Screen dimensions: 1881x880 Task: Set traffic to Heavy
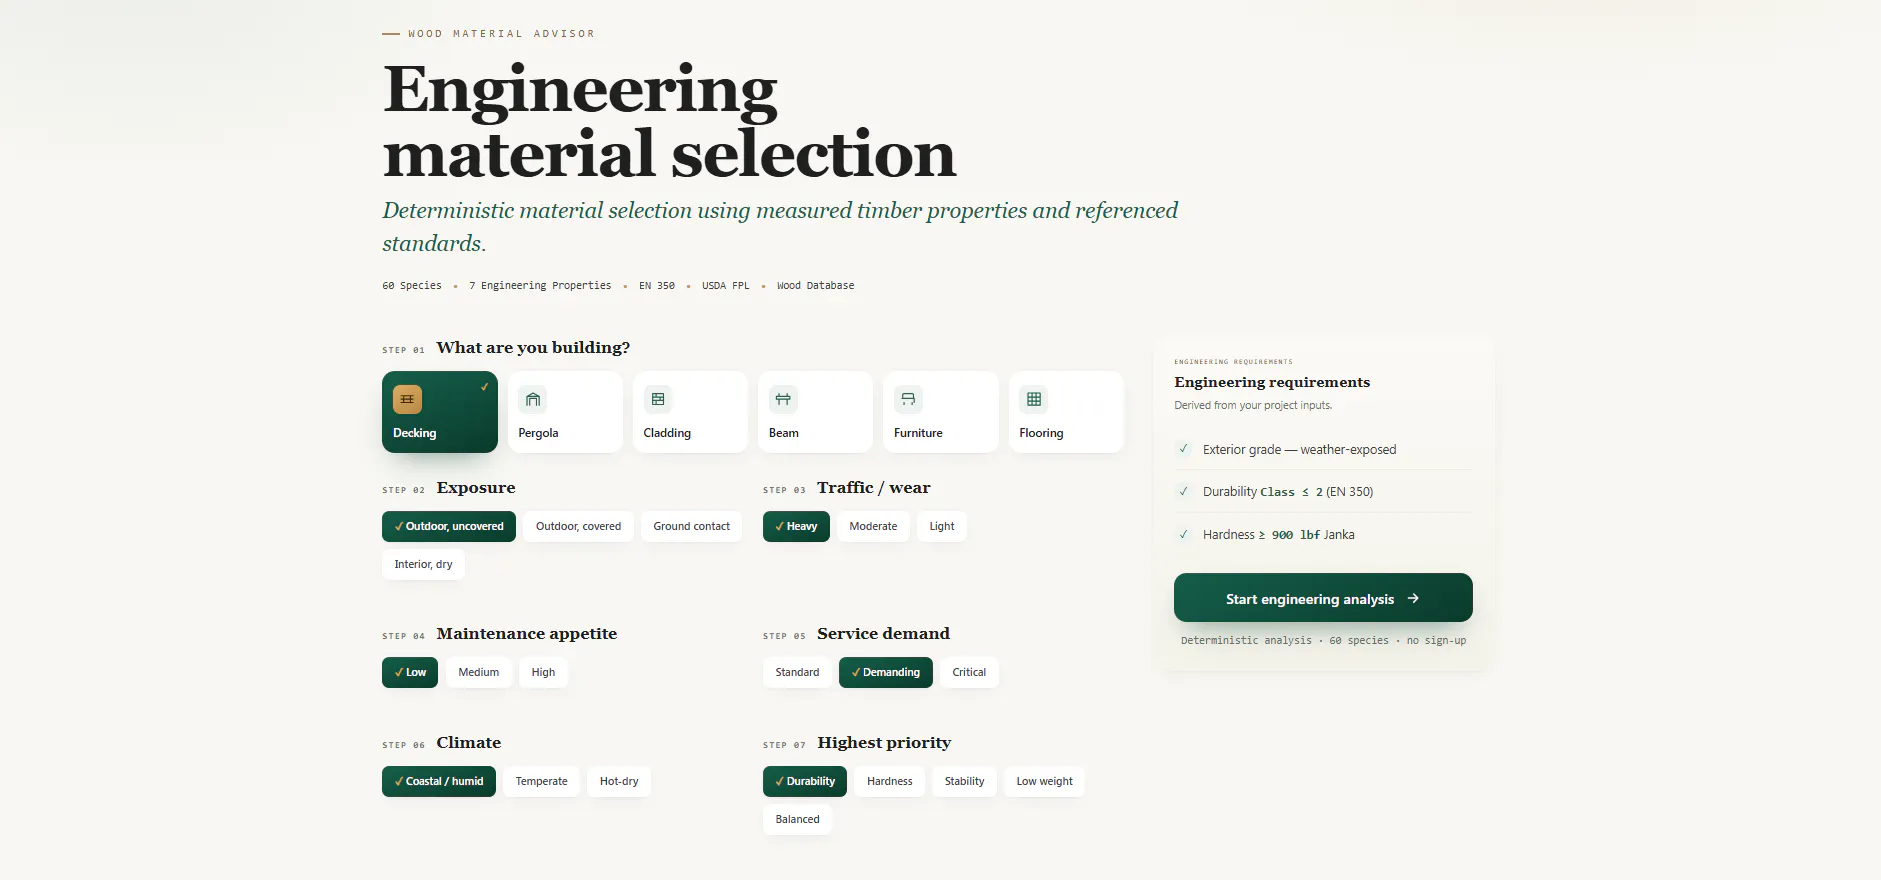[x=796, y=526]
